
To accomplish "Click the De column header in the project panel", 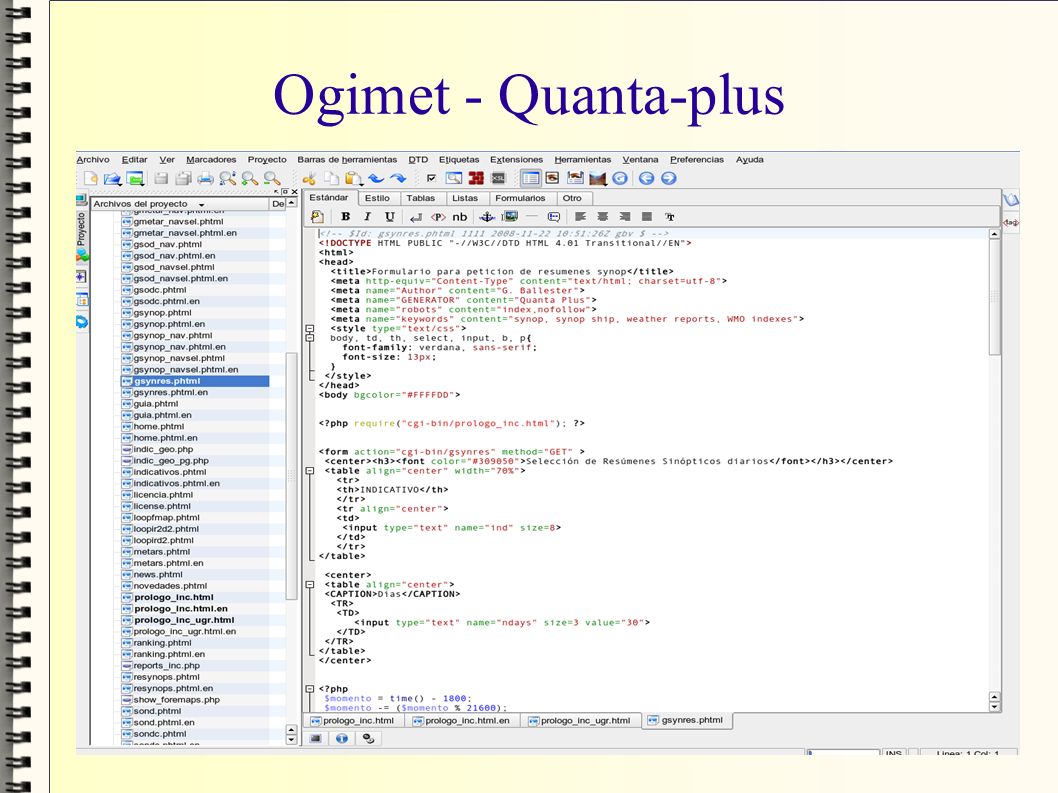I will point(278,204).
